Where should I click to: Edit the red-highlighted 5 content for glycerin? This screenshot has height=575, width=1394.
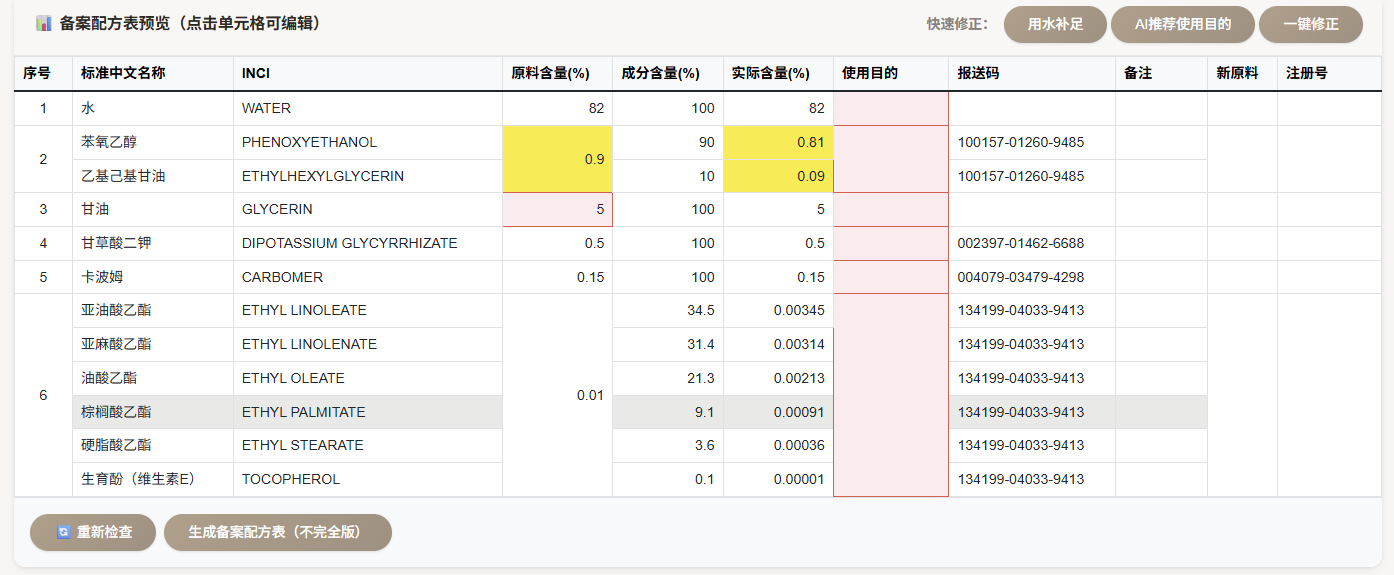click(557, 210)
